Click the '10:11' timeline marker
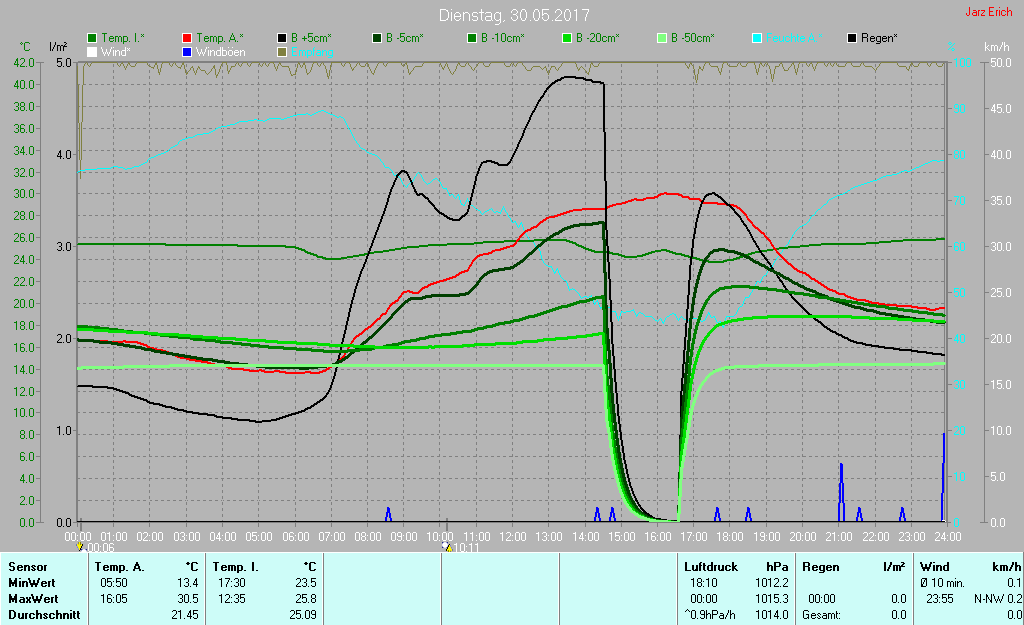 pyautogui.click(x=466, y=548)
